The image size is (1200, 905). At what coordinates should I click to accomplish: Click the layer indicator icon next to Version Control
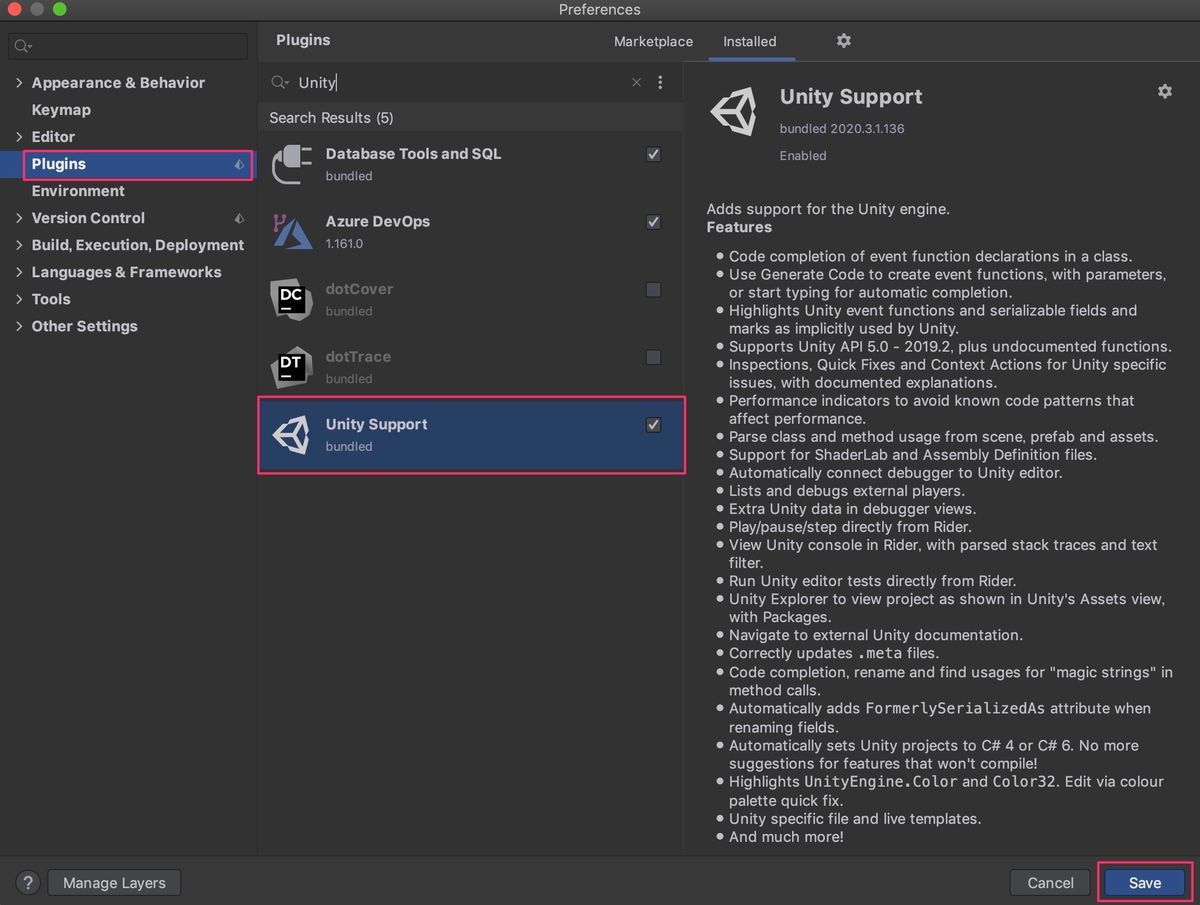click(x=239, y=218)
